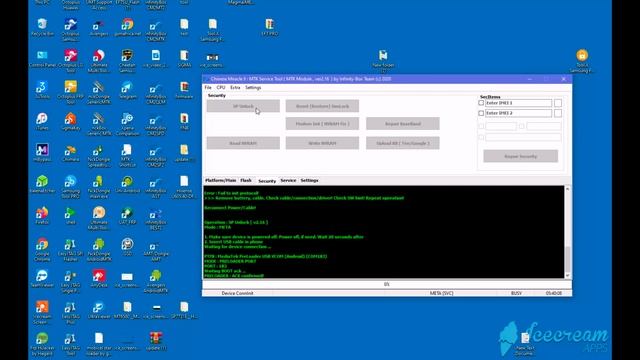Tick the square box right of IMEI 2 field

(558, 113)
